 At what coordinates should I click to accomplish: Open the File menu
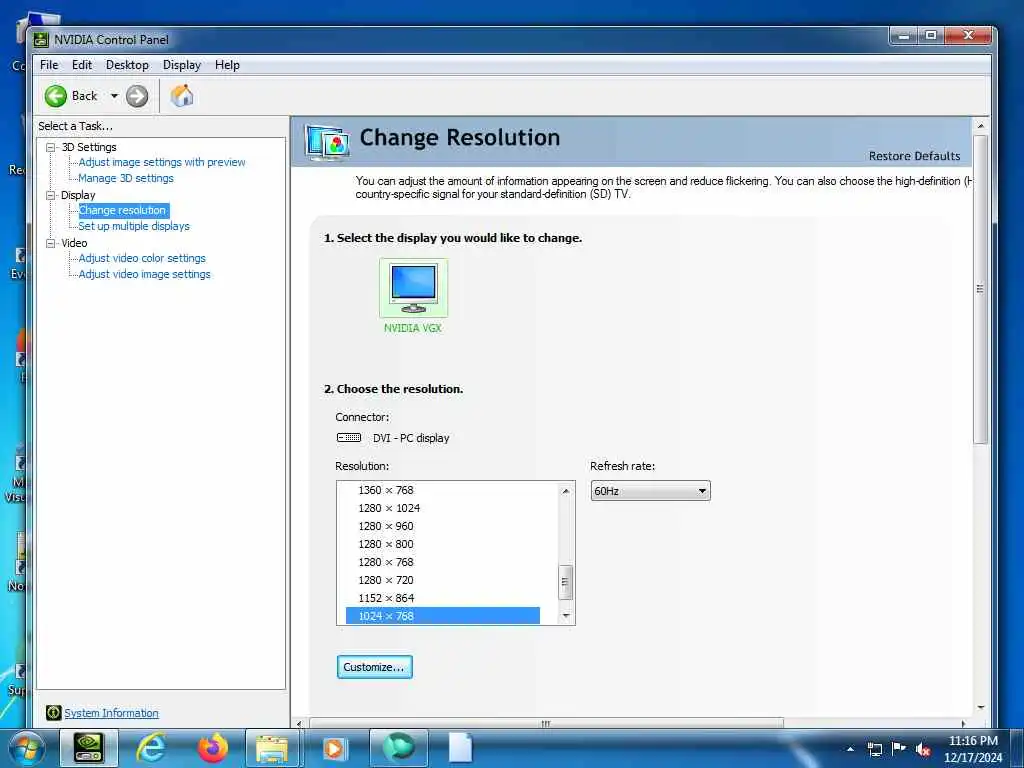(49, 65)
